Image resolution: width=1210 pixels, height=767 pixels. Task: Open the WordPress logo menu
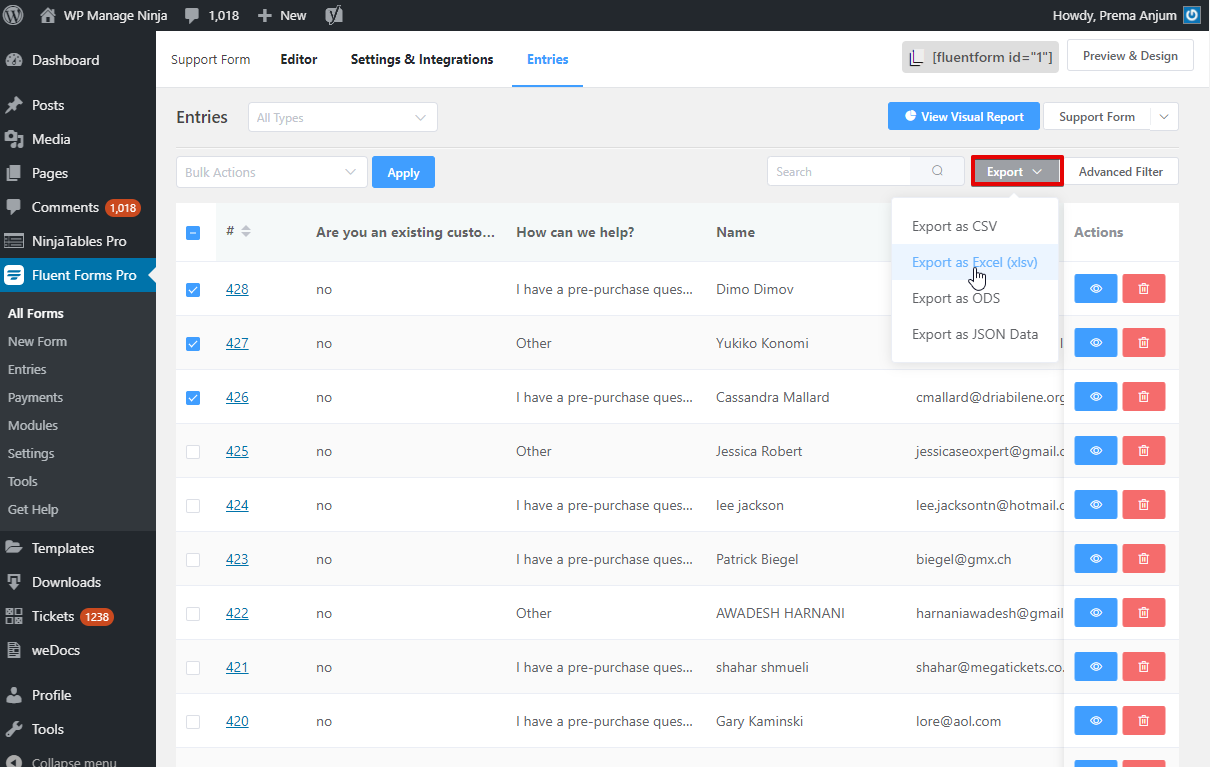point(14,15)
